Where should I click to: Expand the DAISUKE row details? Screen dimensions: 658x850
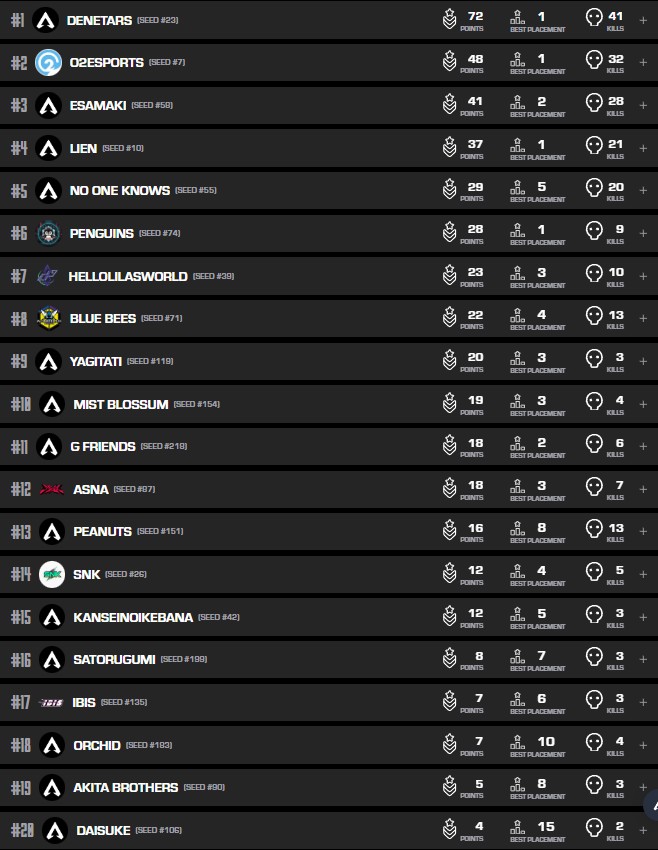tap(643, 830)
